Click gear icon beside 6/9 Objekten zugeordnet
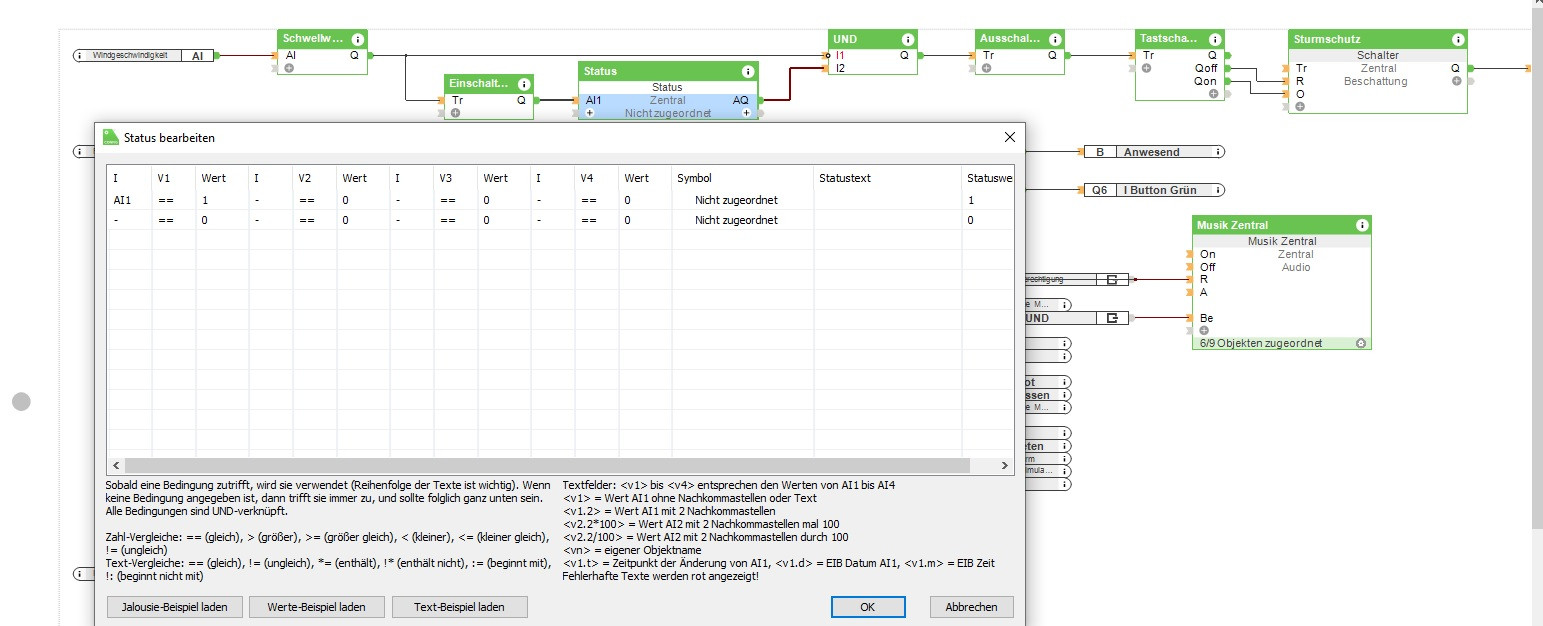Image resolution: width=1543 pixels, height=626 pixels. (1360, 343)
